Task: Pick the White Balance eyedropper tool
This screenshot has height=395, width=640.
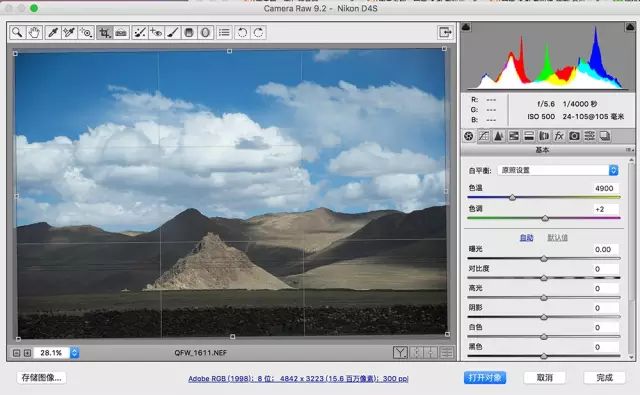Action: pos(53,32)
